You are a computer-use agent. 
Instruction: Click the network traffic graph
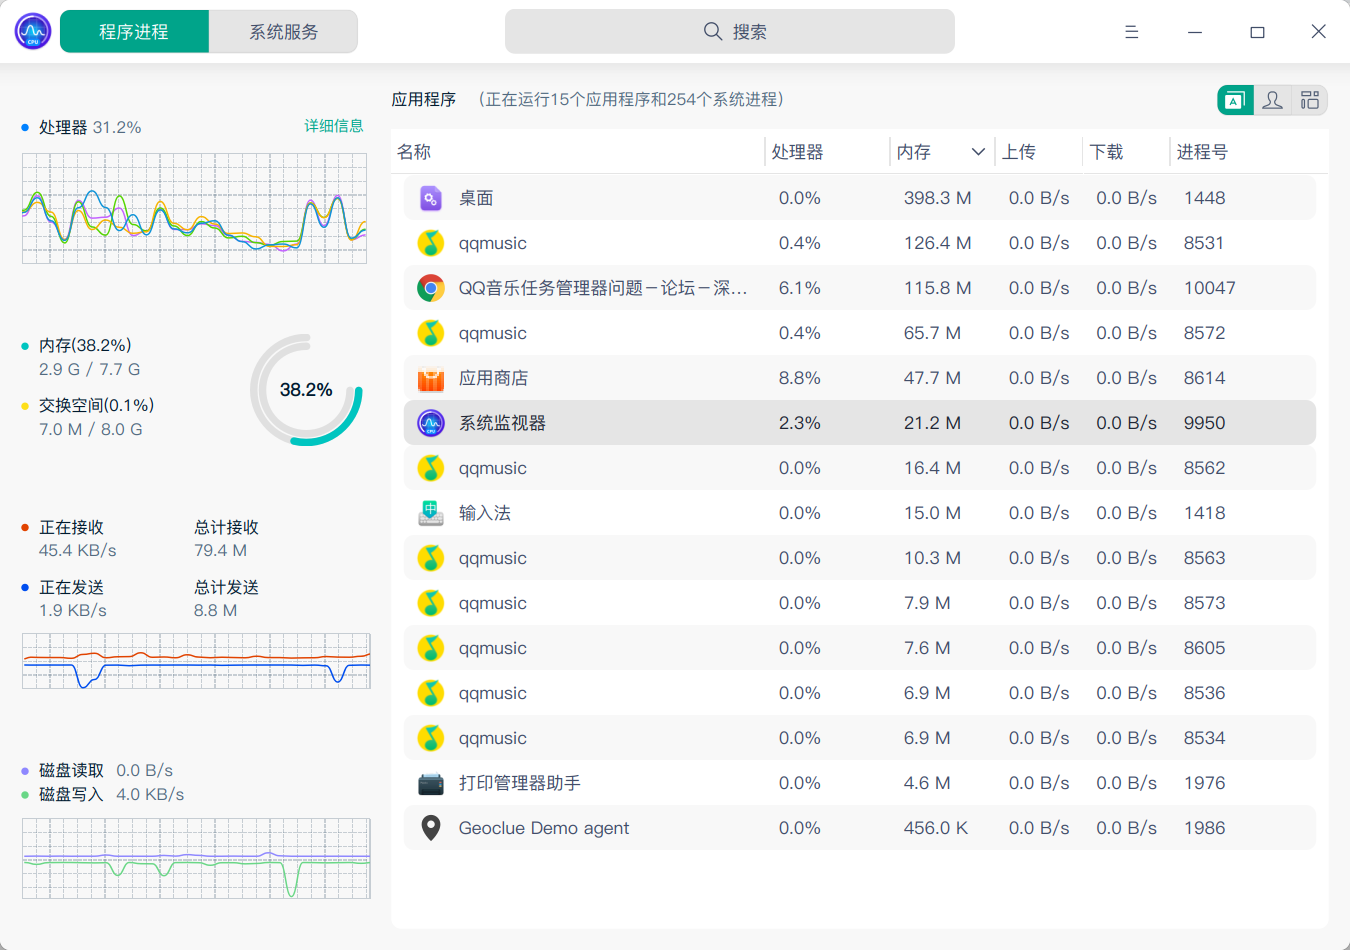tap(196, 661)
